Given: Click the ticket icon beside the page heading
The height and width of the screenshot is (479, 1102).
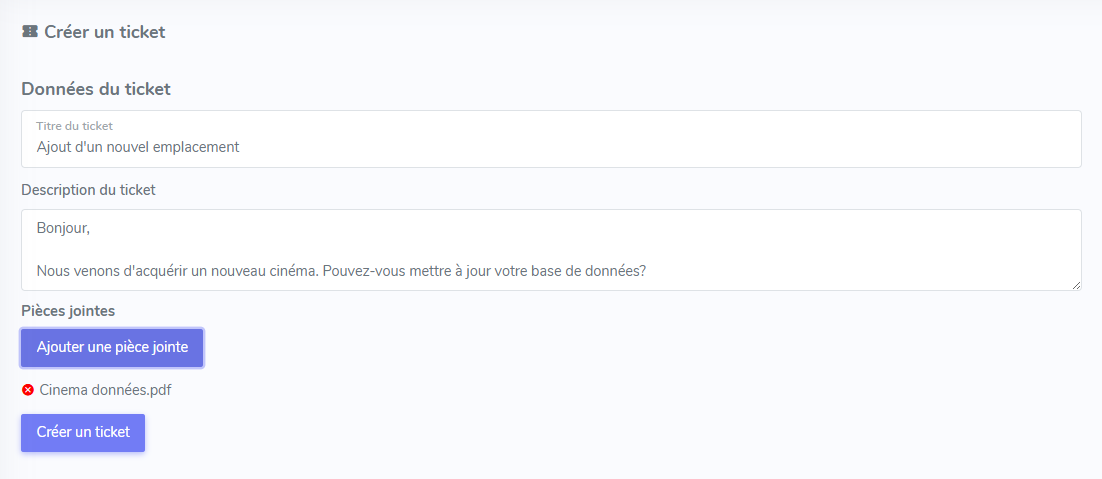Looking at the screenshot, I should tap(29, 32).
